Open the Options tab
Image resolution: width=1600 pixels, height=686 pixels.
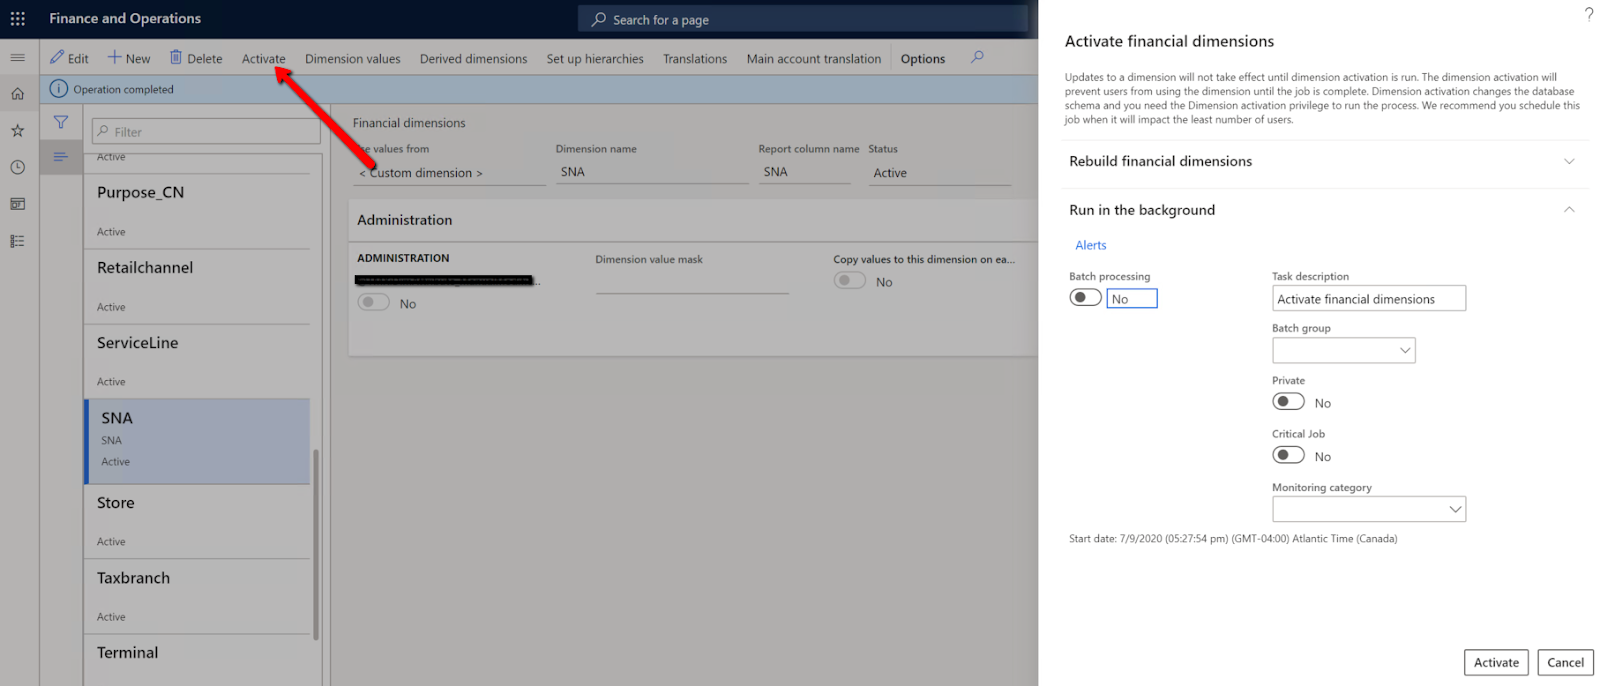coord(923,59)
